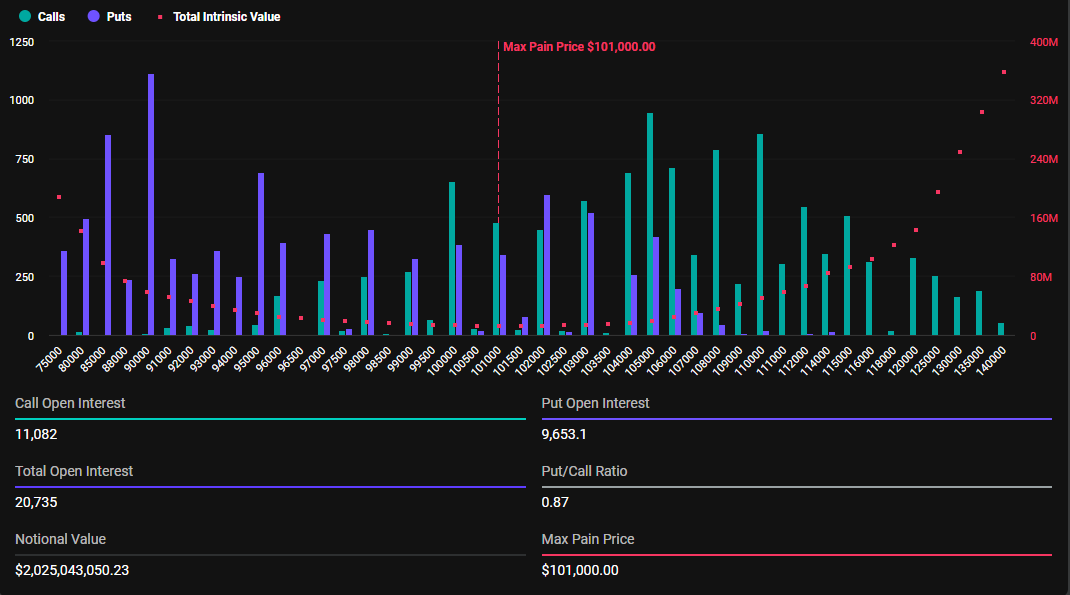Click the Notional Value amount
Viewport: 1070px width, 595px height.
pyautogui.click(x=72, y=570)
